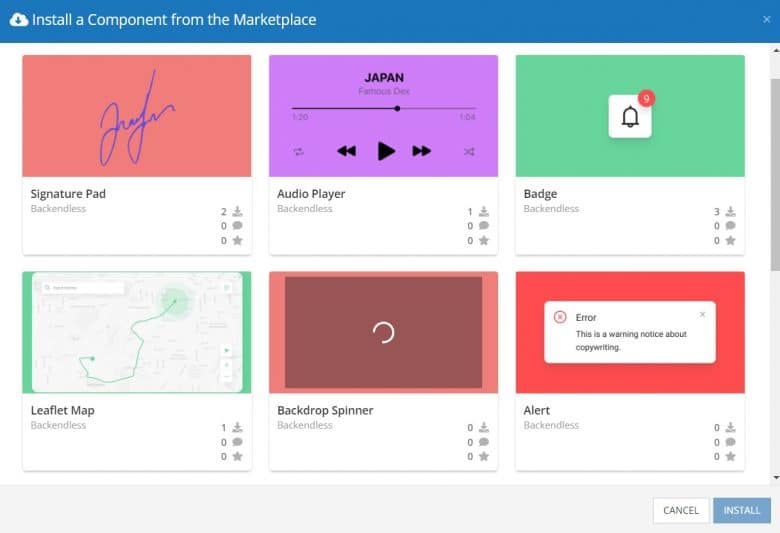Click the cloud download icon in dialog header

pyautogui.click(x=18, y=19)
